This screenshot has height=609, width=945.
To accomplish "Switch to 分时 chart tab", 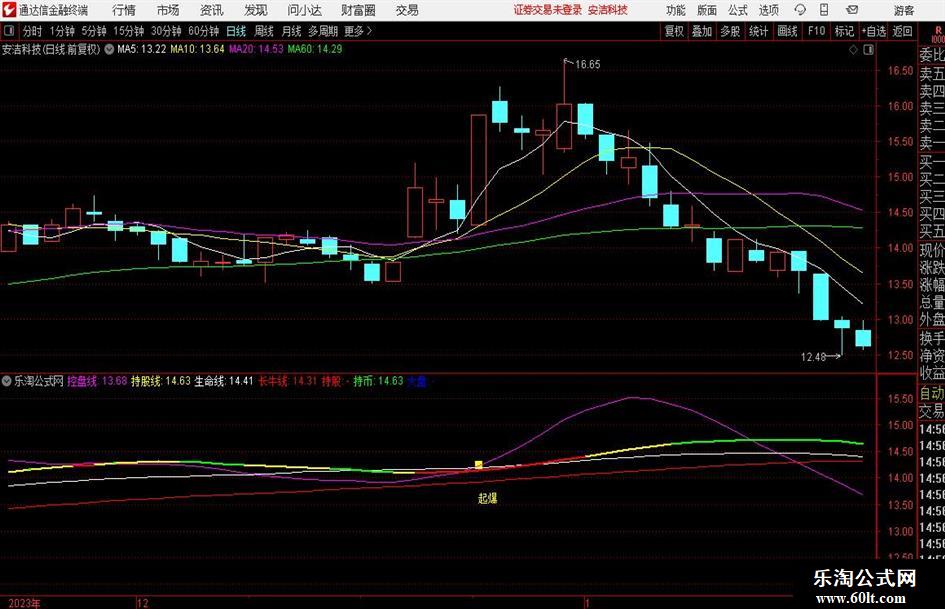I will 32,31.
